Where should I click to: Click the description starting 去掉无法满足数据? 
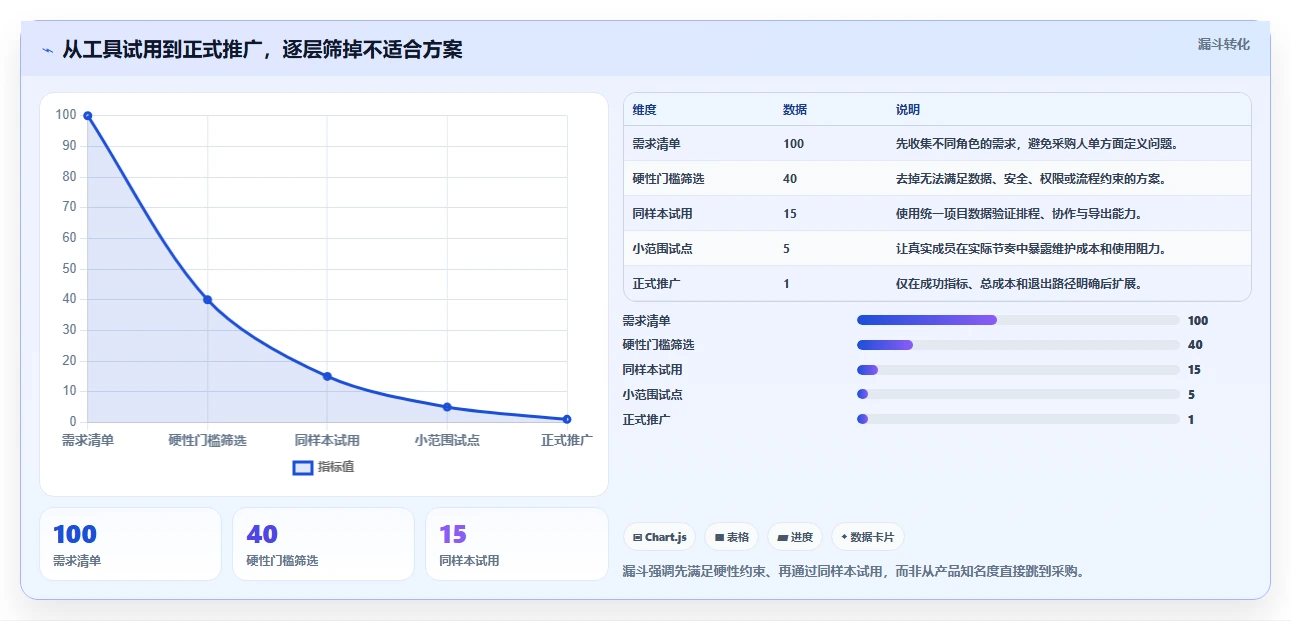point(1032,179)
